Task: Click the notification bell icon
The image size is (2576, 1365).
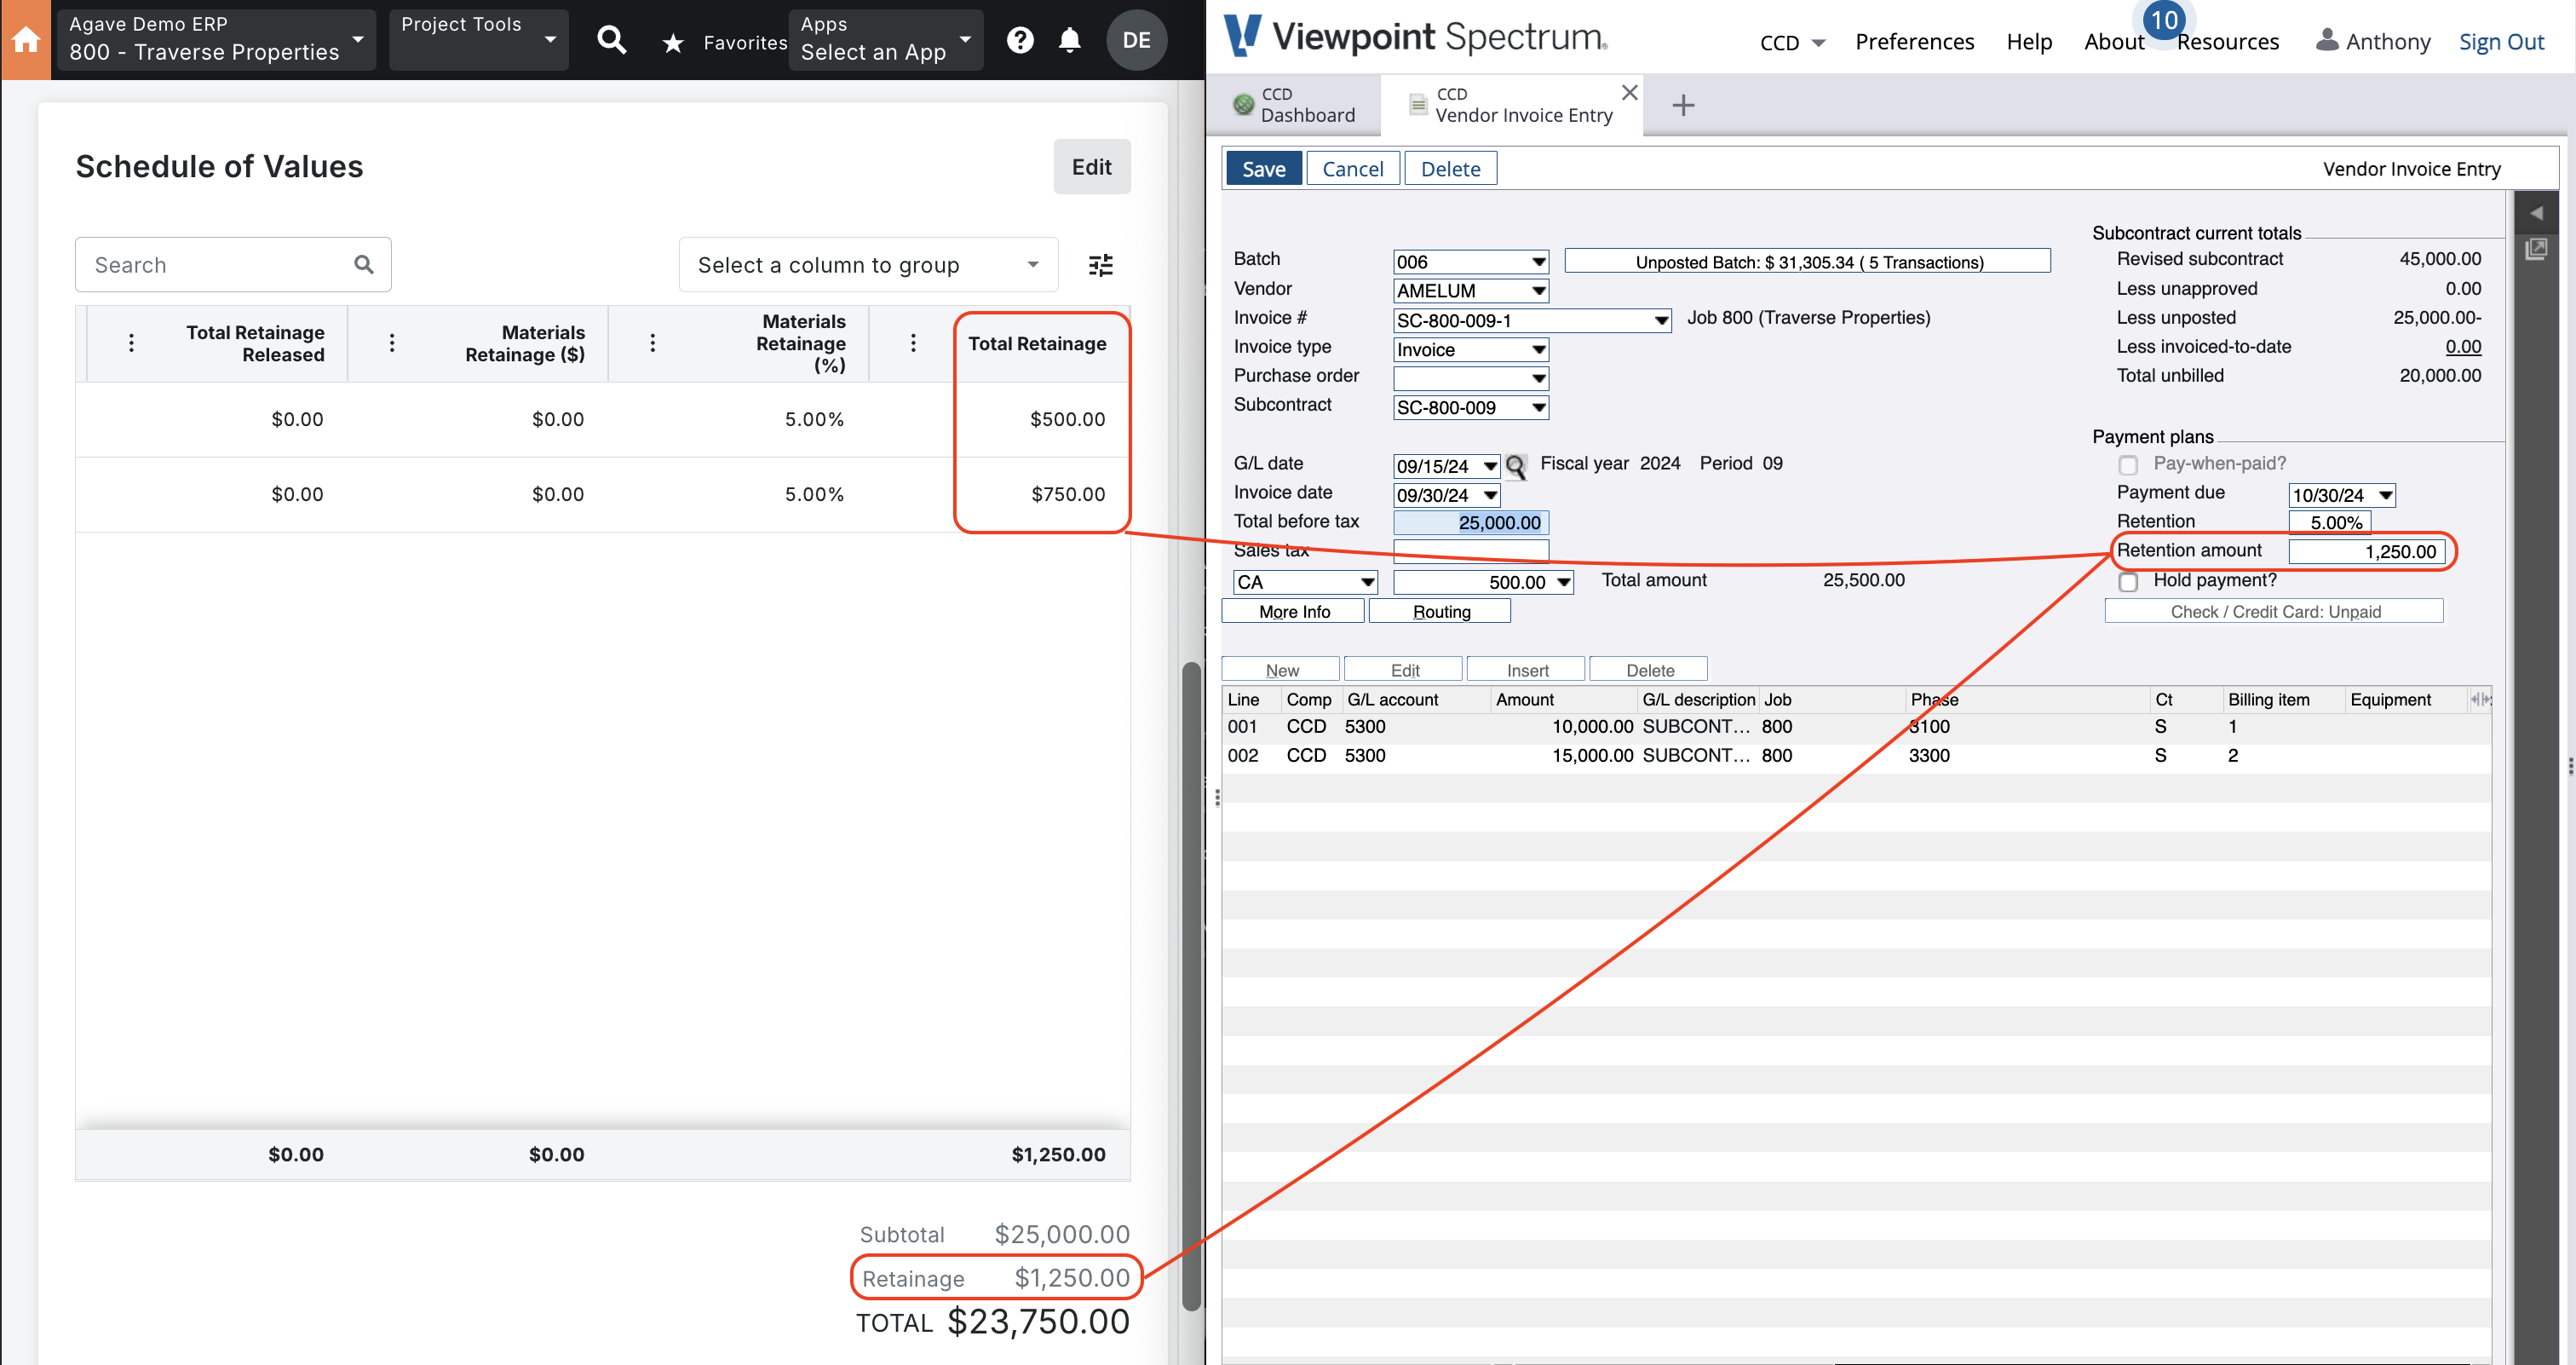Action: (1070, 37)
